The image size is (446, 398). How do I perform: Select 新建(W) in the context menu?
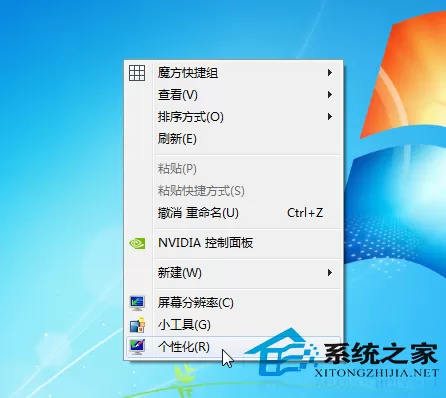point(233,272)
